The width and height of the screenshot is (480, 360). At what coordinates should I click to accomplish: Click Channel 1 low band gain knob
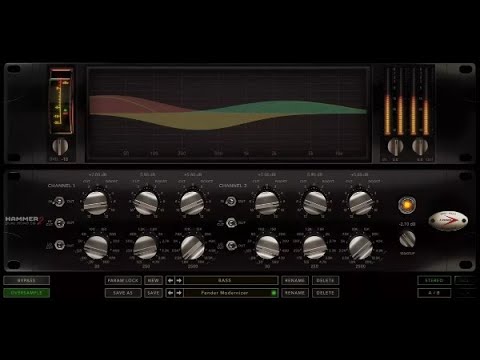(96, 203)
